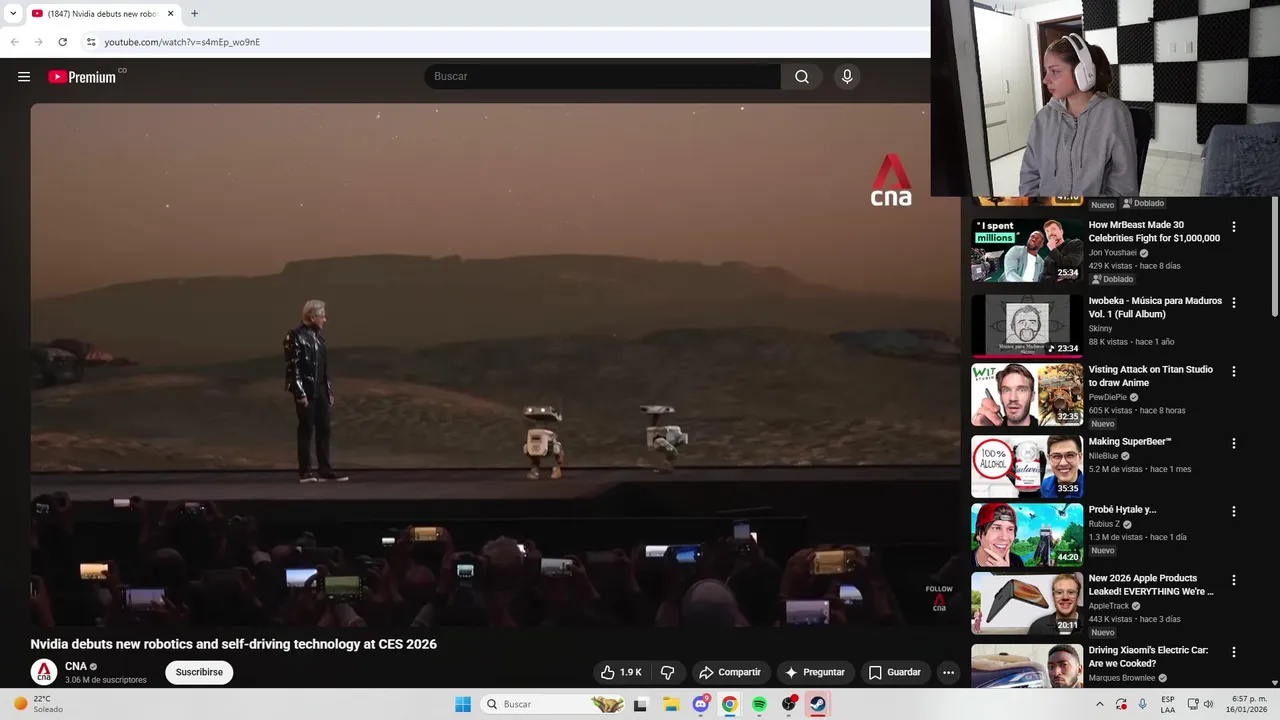Click channel name NileBlue
This screenshot has height=720, width=1280.
(x=1103, y=456)
